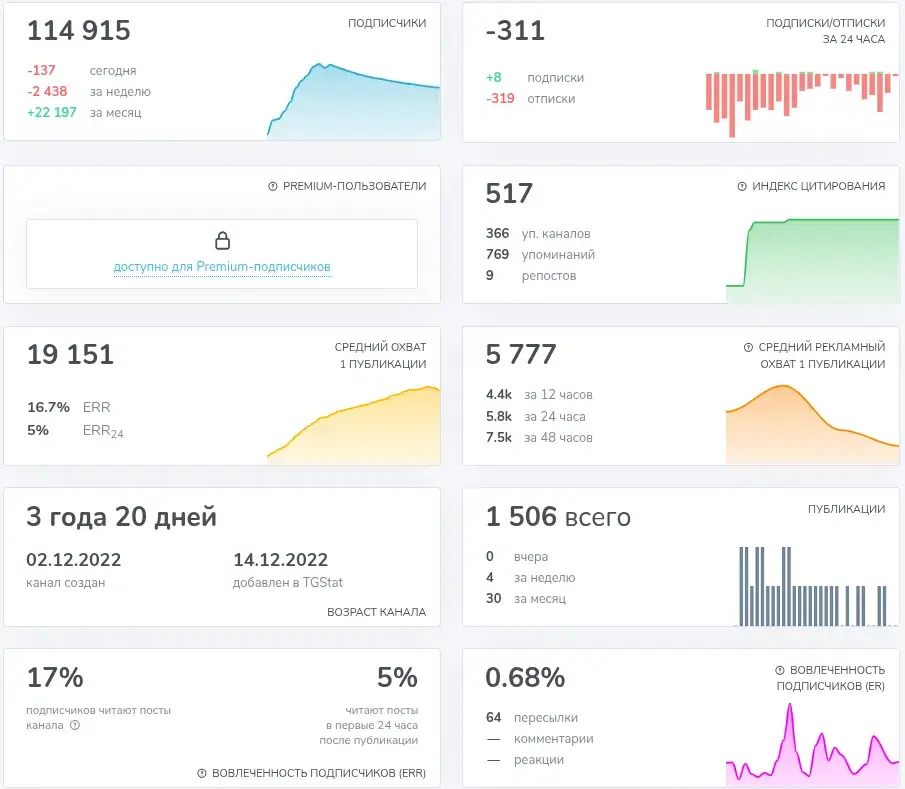Click the '4.4k за 12 часов' row
This screenshot has height=789, width=905.
pyautogui.click(x=539, y=395)
